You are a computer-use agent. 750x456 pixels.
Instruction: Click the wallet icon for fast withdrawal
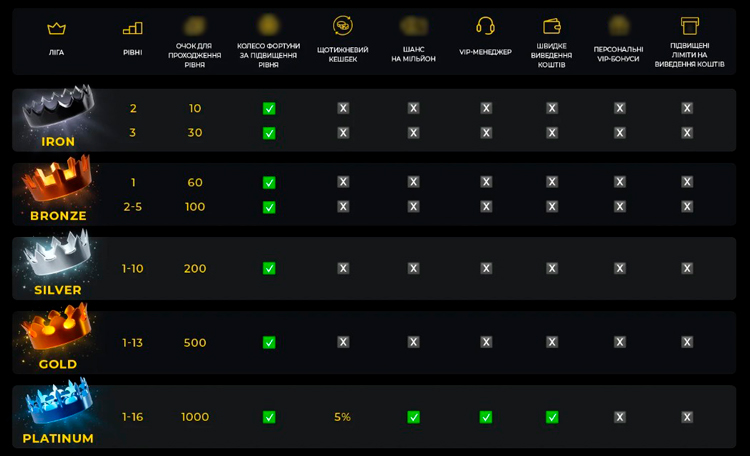click(x=551, y=26)
